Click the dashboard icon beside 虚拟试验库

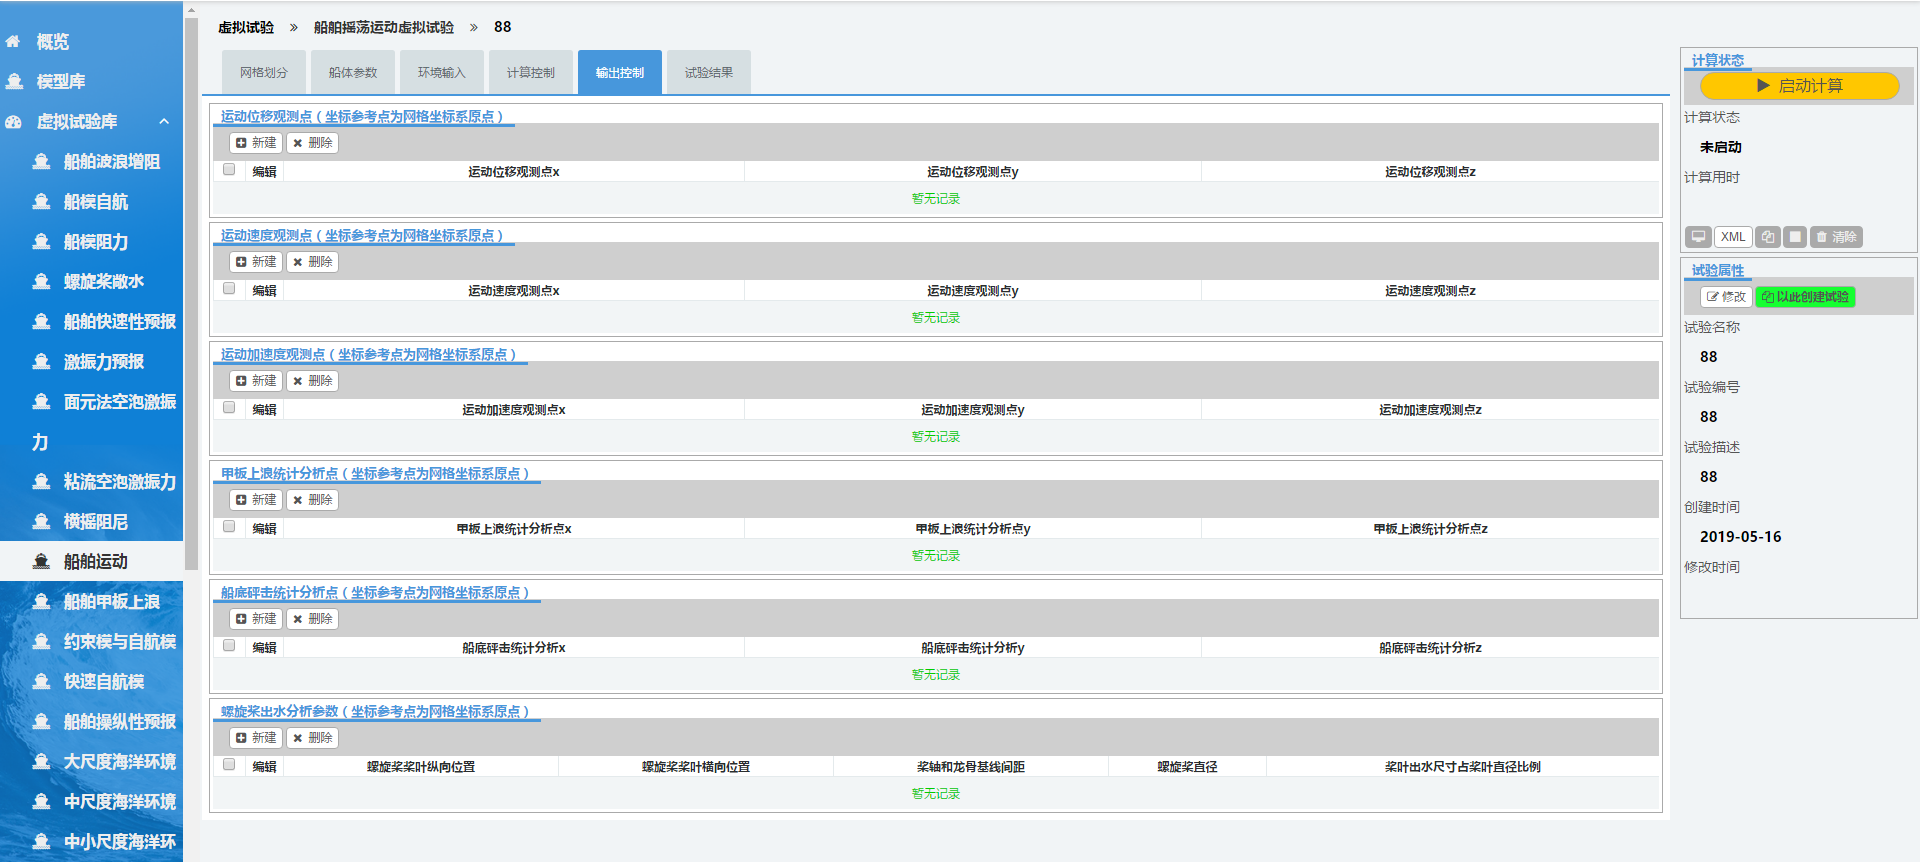point(14,122)
